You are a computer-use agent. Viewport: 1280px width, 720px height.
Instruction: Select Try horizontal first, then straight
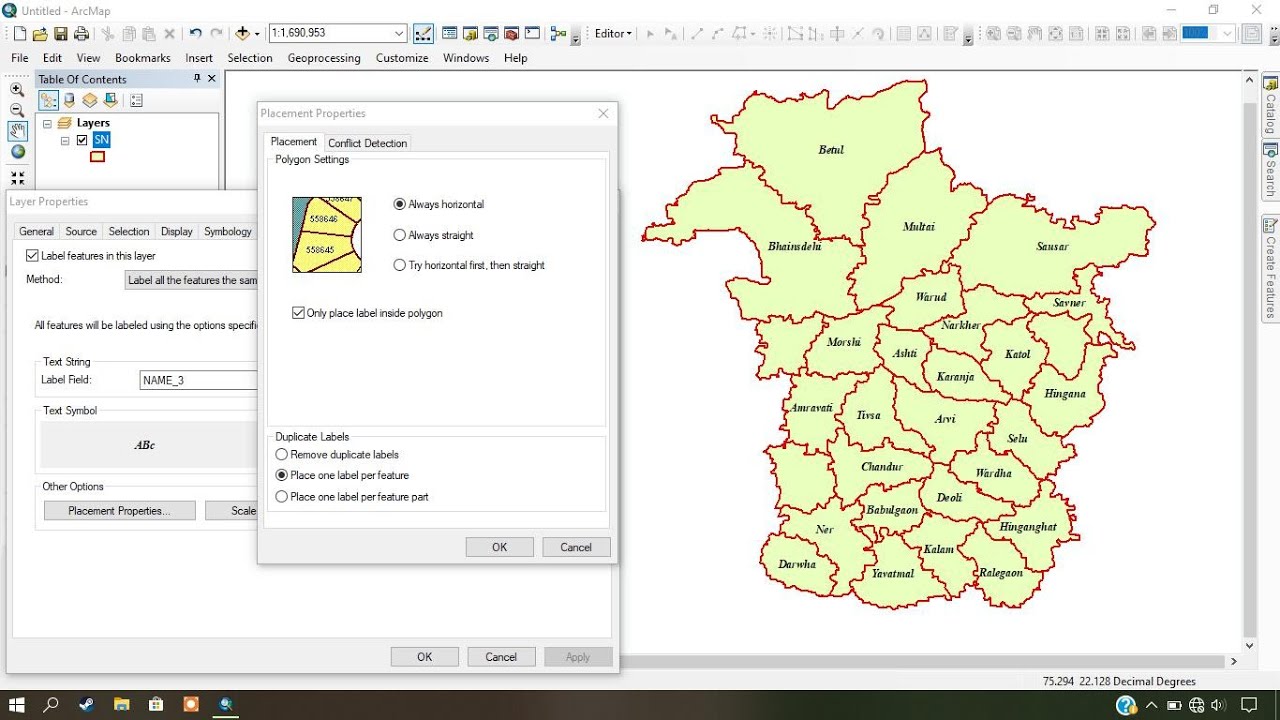[400, 265]
